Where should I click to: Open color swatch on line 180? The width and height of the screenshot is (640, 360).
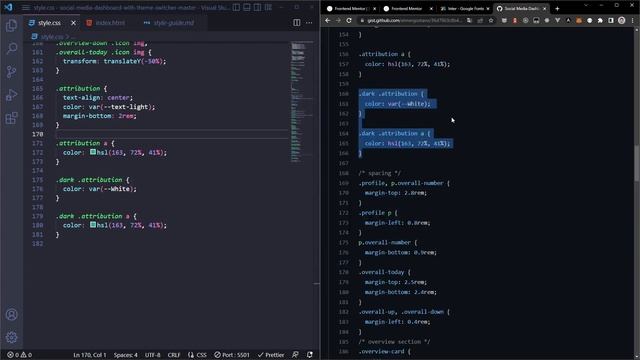point(93,224)
